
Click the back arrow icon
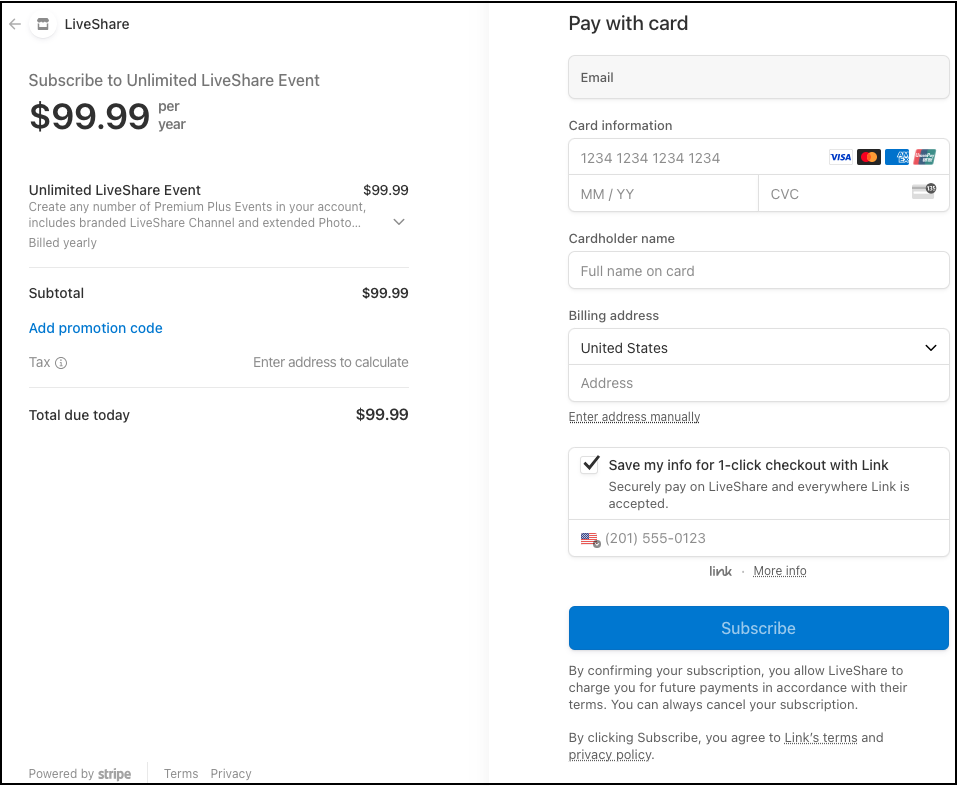15,24
